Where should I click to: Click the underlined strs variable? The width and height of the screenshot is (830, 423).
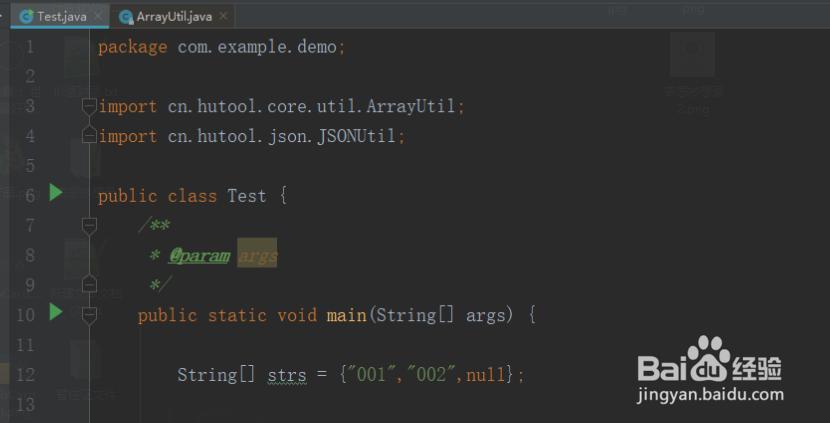(287, 375)
